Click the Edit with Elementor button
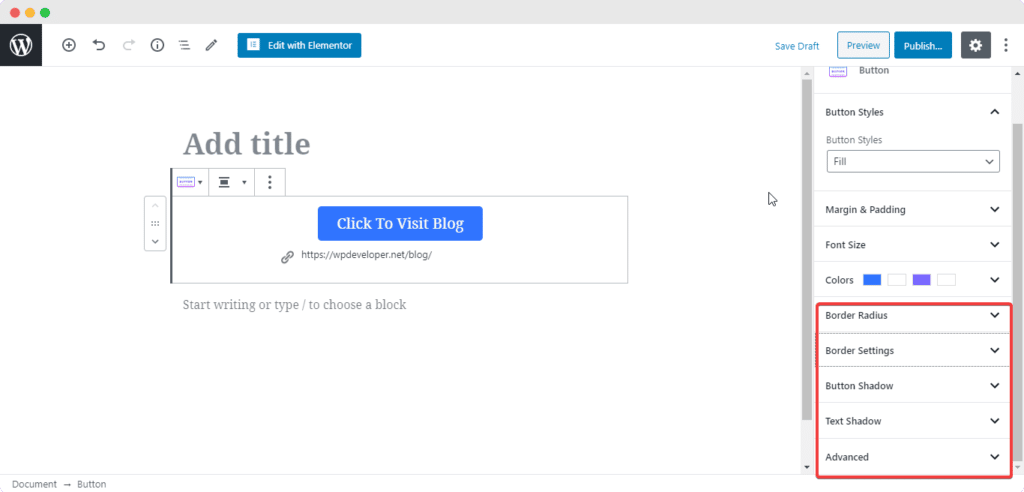 click(299, 45)
